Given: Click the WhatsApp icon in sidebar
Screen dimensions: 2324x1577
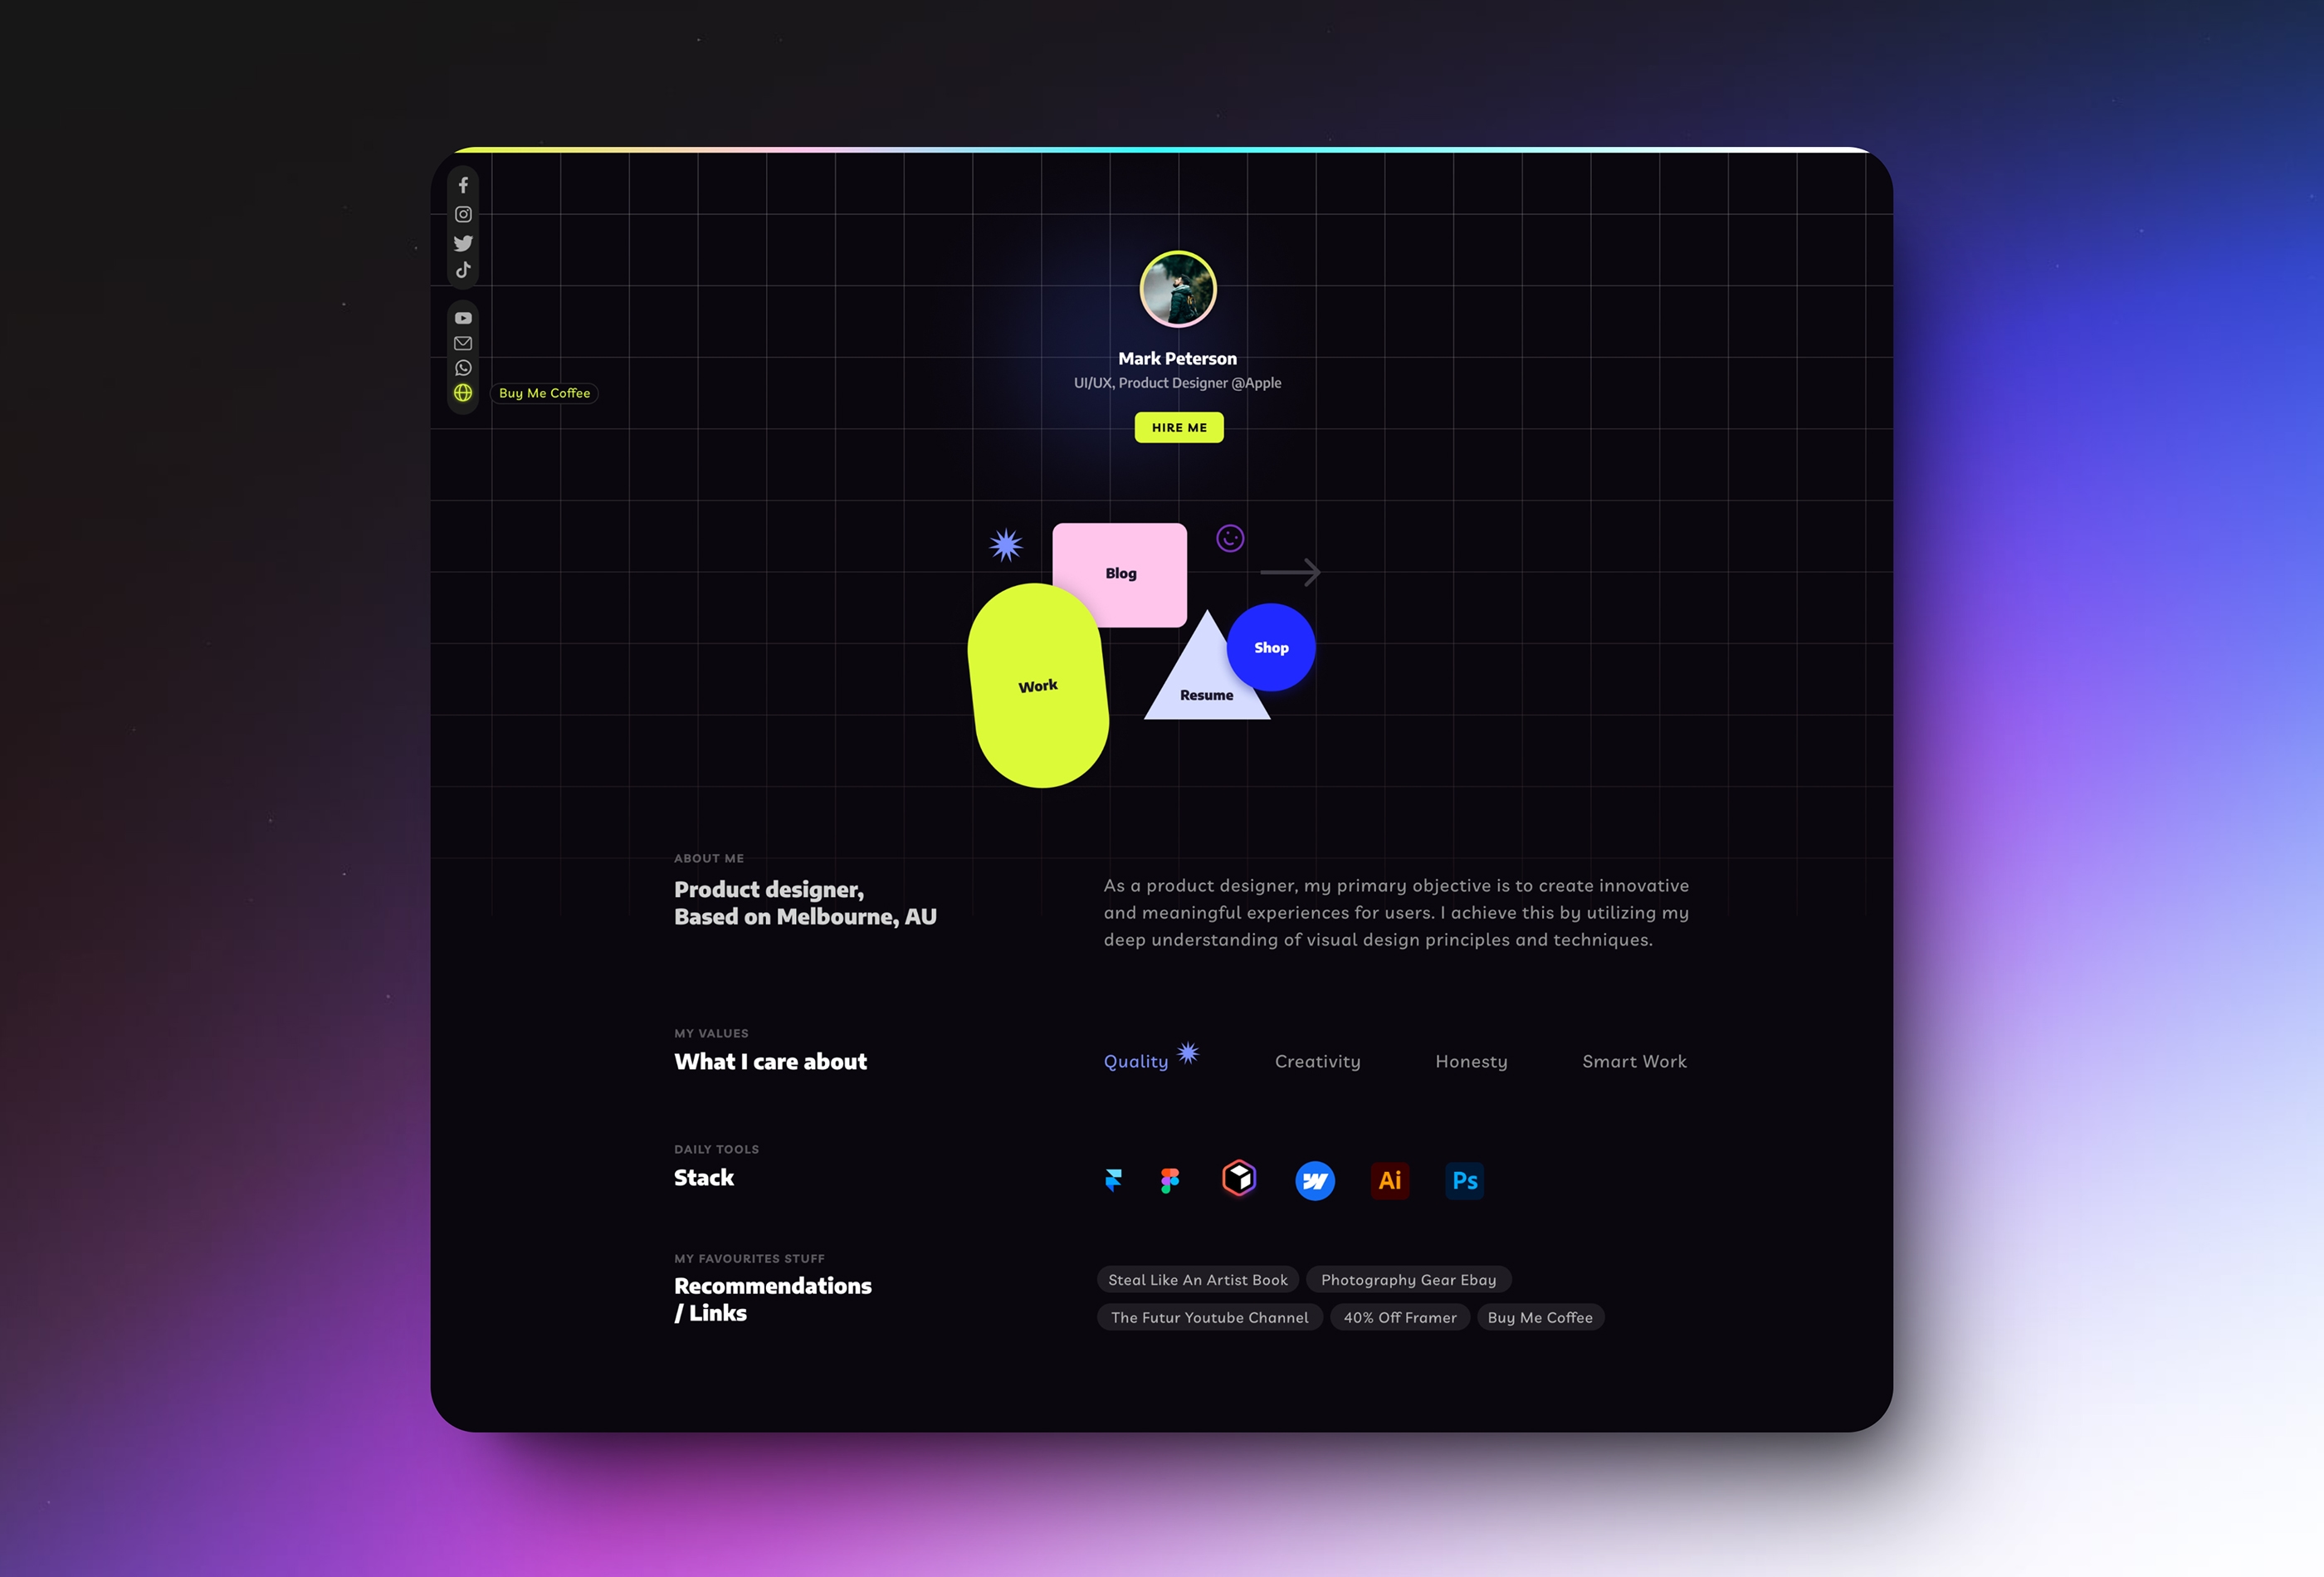Looking at the screenshot, I should click(x=462, y=368).
